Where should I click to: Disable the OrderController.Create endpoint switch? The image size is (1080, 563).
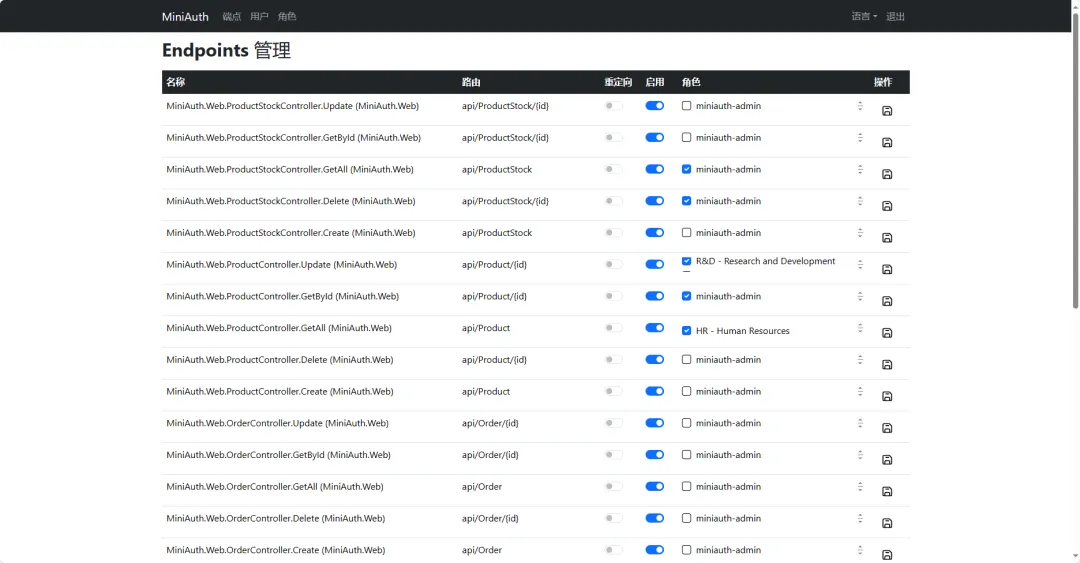click(x=654, y=549)
